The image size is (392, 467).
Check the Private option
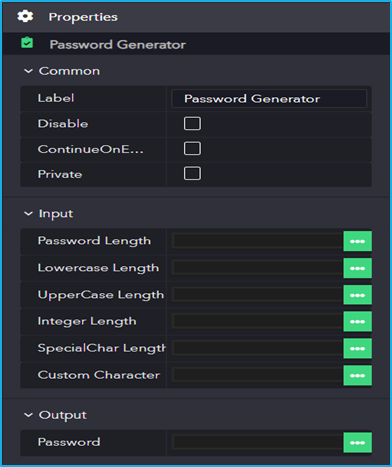click(192, 173)
